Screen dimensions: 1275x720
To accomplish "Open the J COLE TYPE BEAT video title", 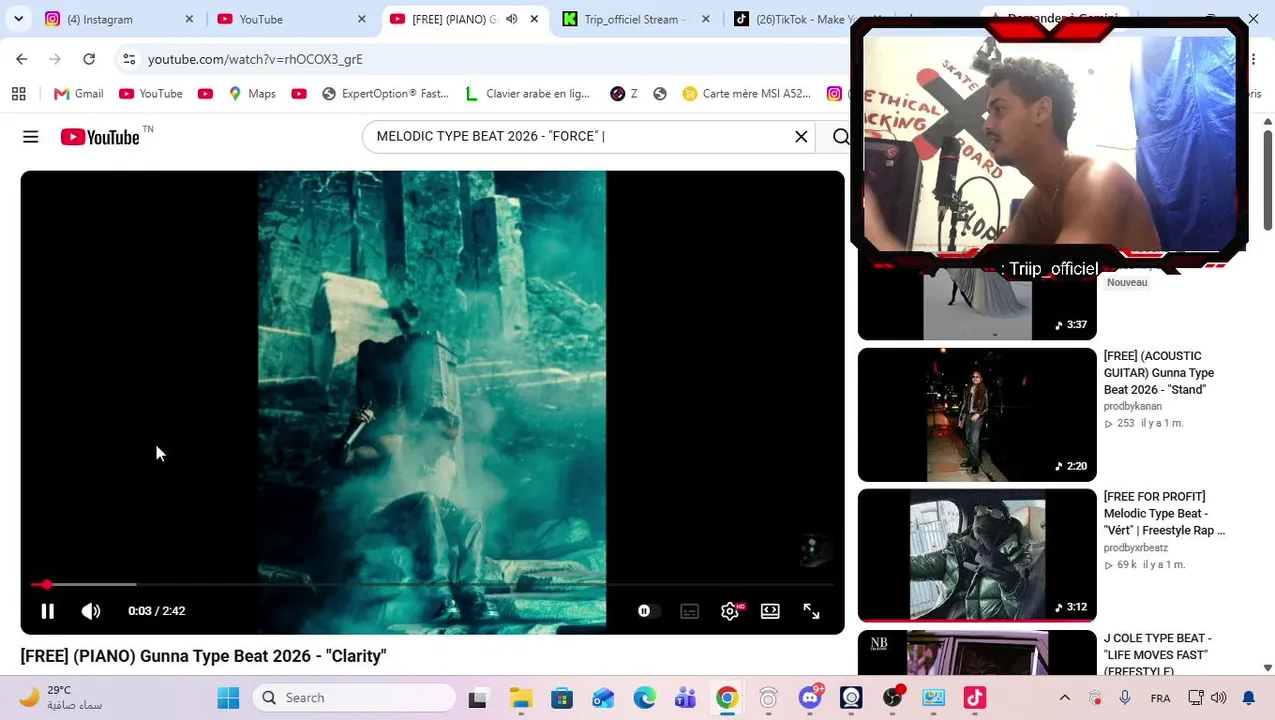I will 1157,654.
